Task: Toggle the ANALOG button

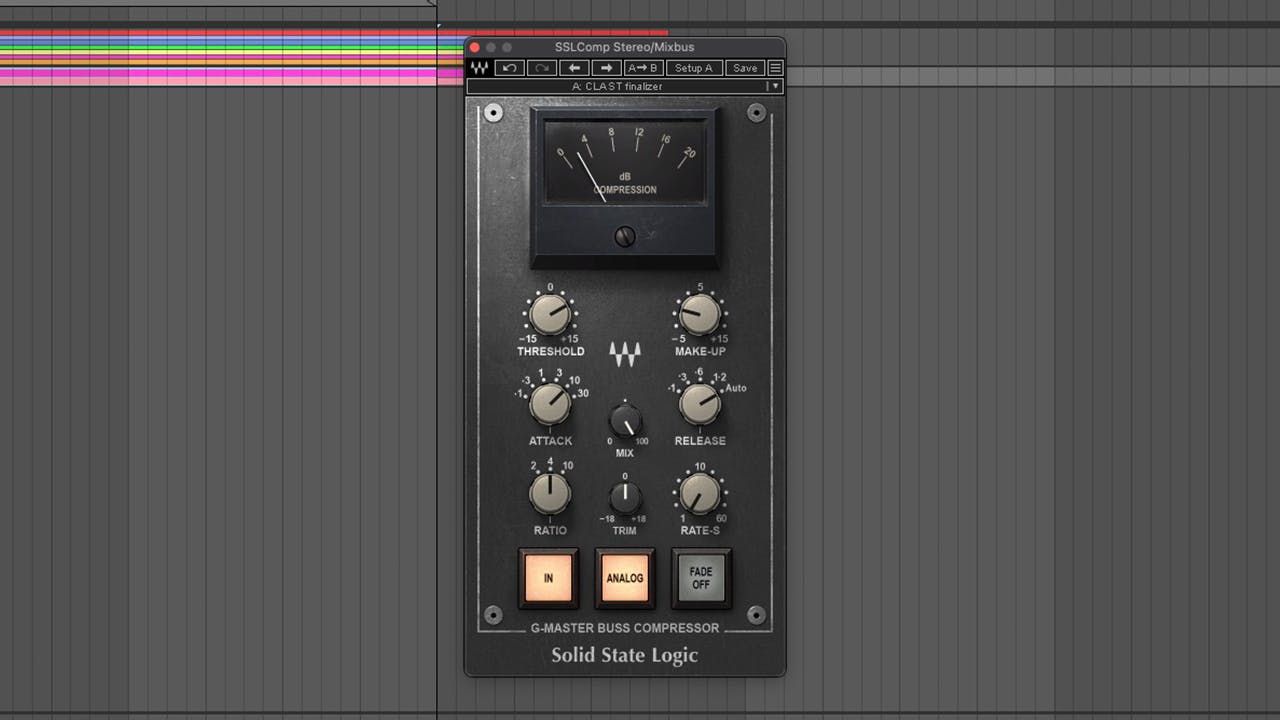Action: point(625,578)
